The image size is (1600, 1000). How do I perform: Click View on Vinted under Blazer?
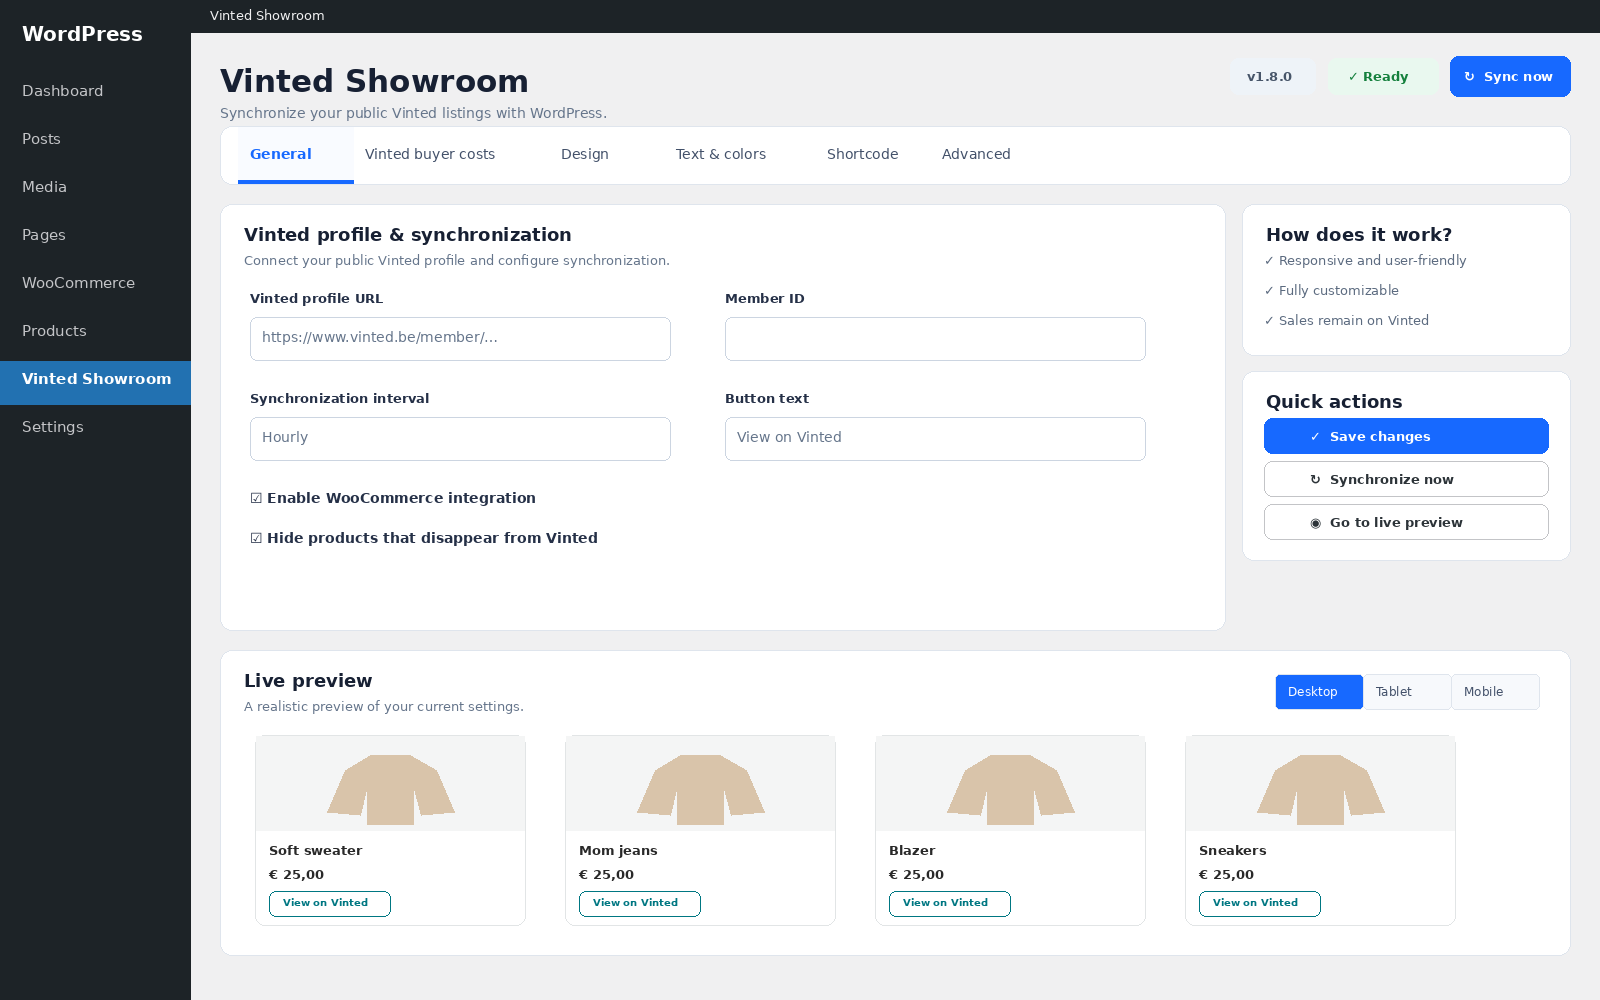click(x=950, y=904)
